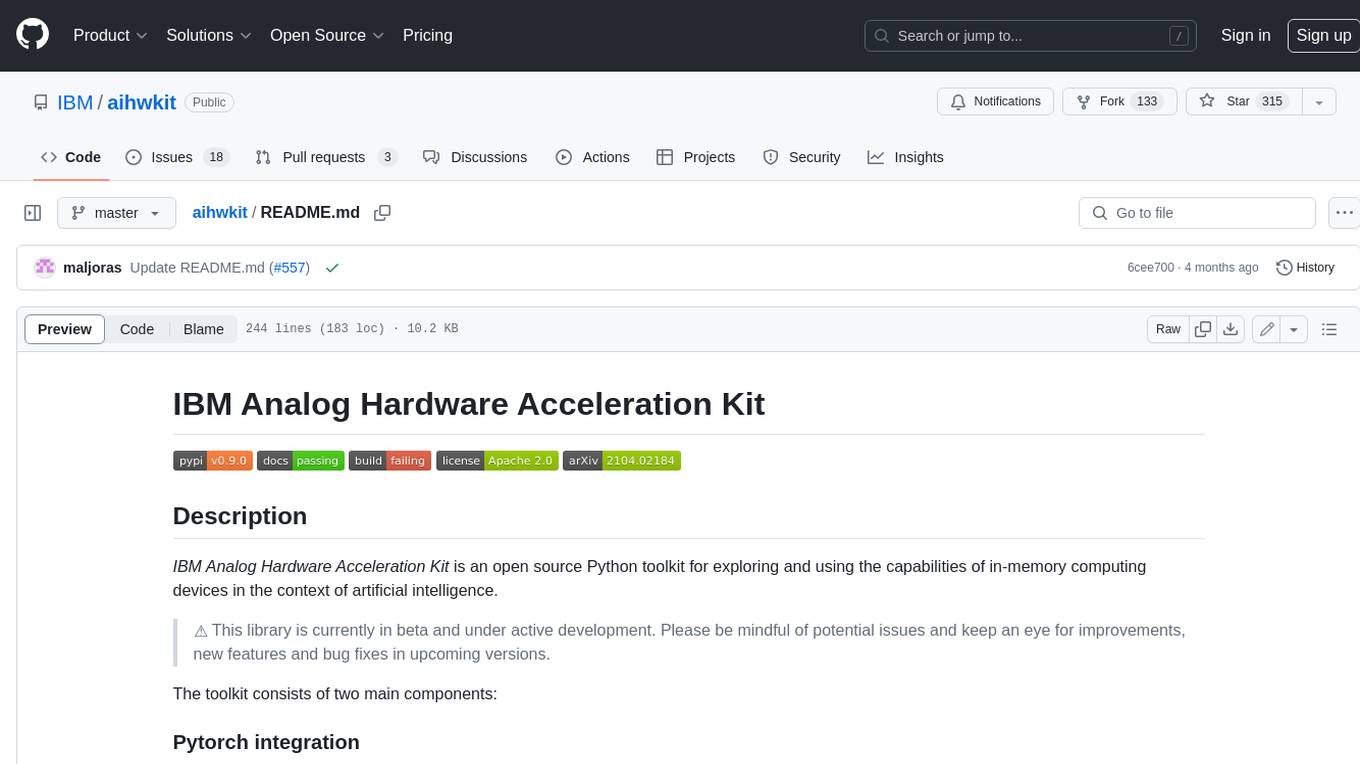Open commit 6cee700
The image size is (1360, 764).
[x=1150, y=268]
